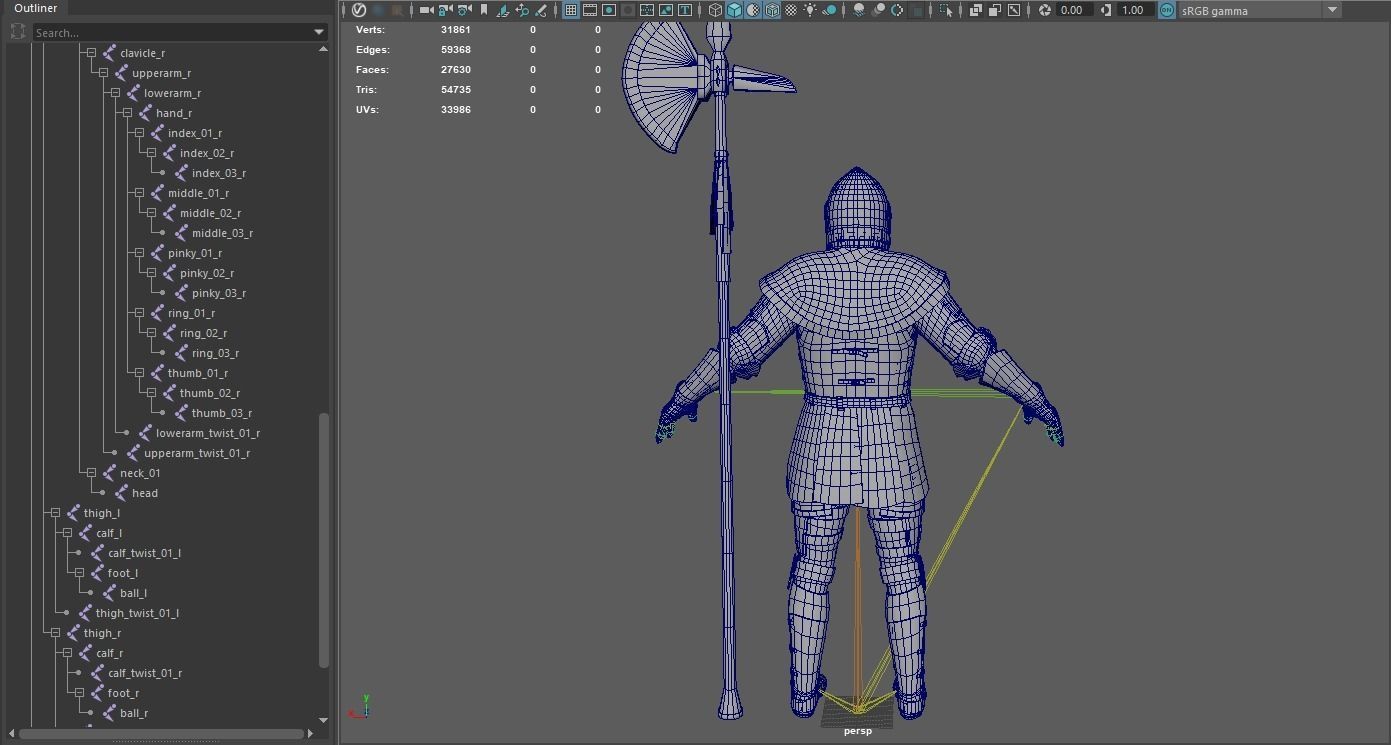The height and width of the screenshot is (745, 1391).
Task: Click the Use Default Material icon
Action: (753, 10)
